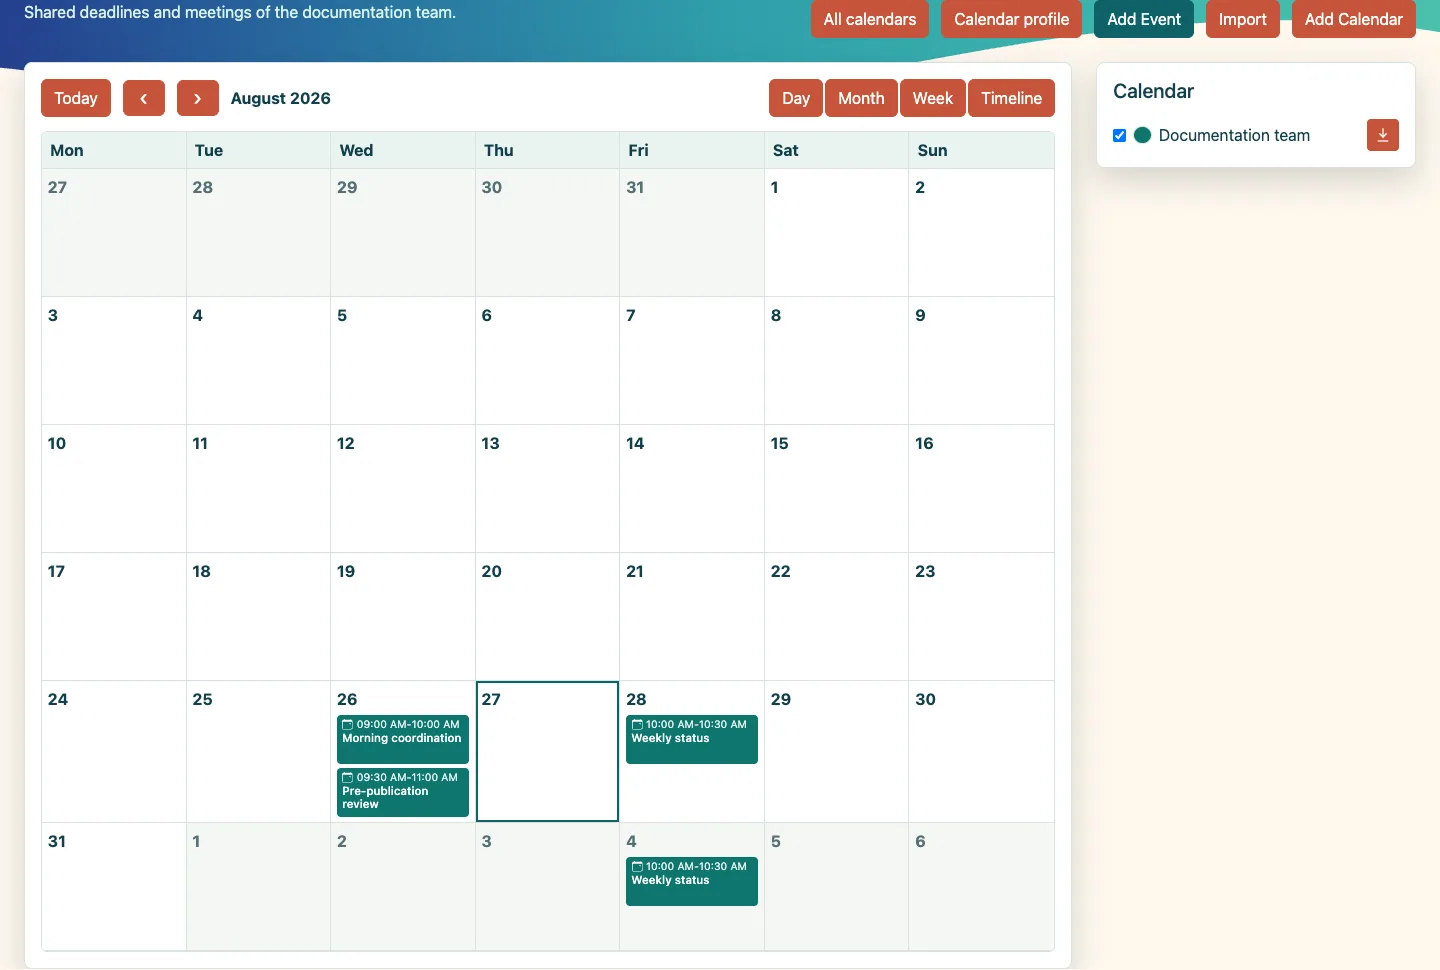Switch to Day view
The image size is (1440, 970).
[796, 98]
